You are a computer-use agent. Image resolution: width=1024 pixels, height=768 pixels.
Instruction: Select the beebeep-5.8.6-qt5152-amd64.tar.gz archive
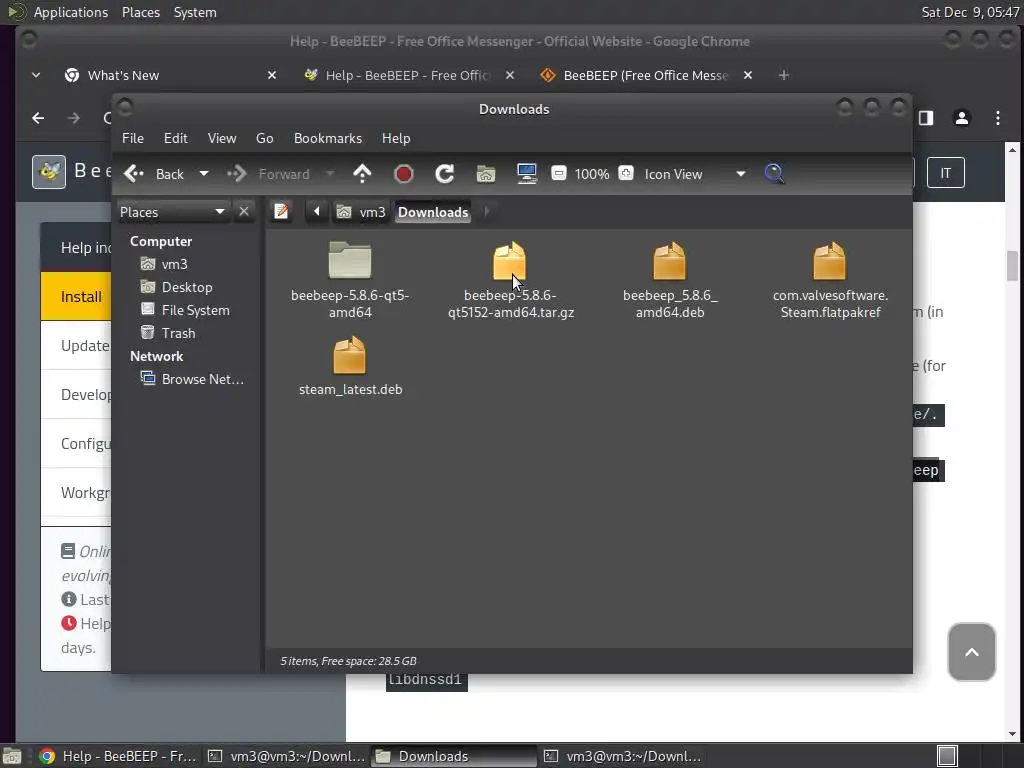pos(511,280)
